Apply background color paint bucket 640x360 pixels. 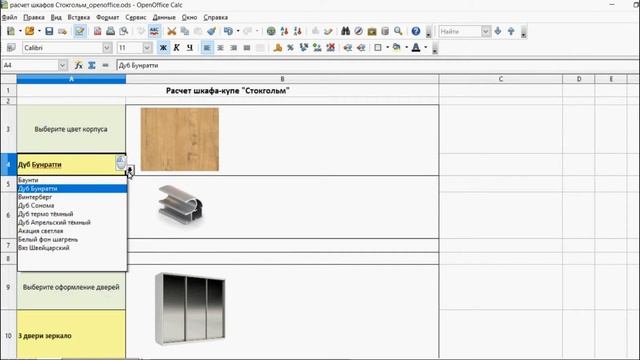[x=396, y=48]
